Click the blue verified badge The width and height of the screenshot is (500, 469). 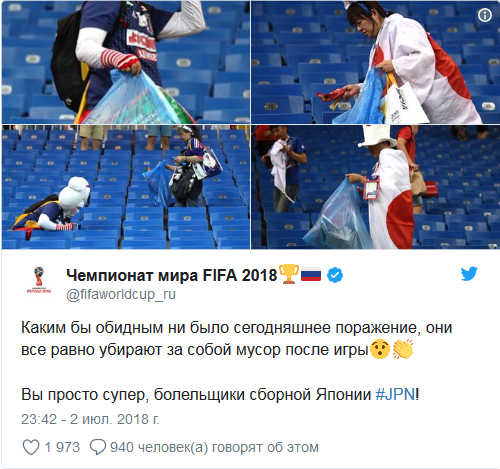(335, 275)
